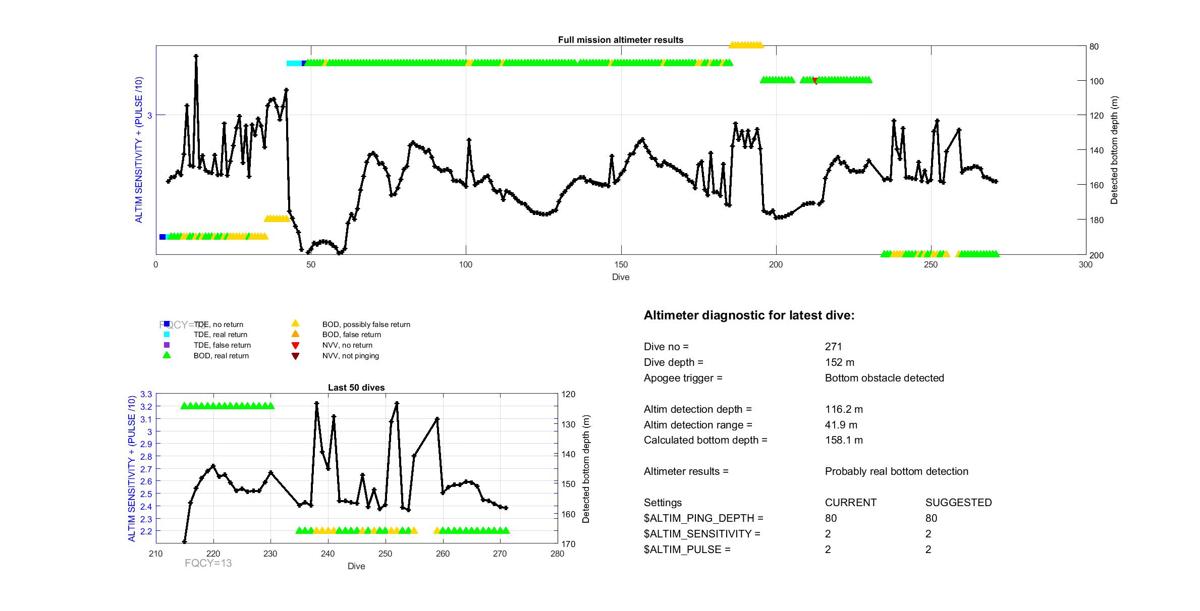Click the red NVV marker near dive 212 in top plot
Image resolution: width=1200 pixels, height=611 pixels.
point(815,80)
